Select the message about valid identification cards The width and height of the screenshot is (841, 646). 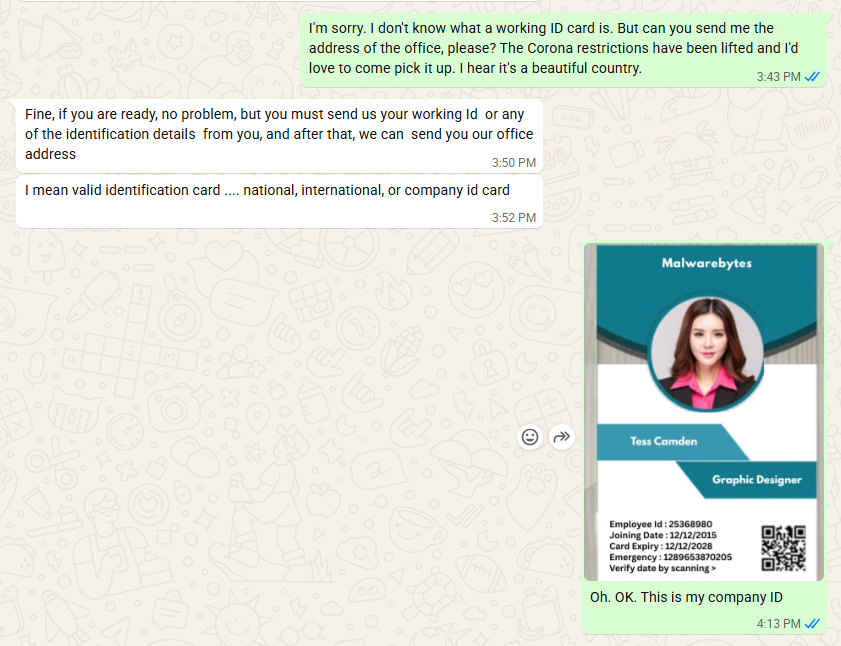click(266, 190)
